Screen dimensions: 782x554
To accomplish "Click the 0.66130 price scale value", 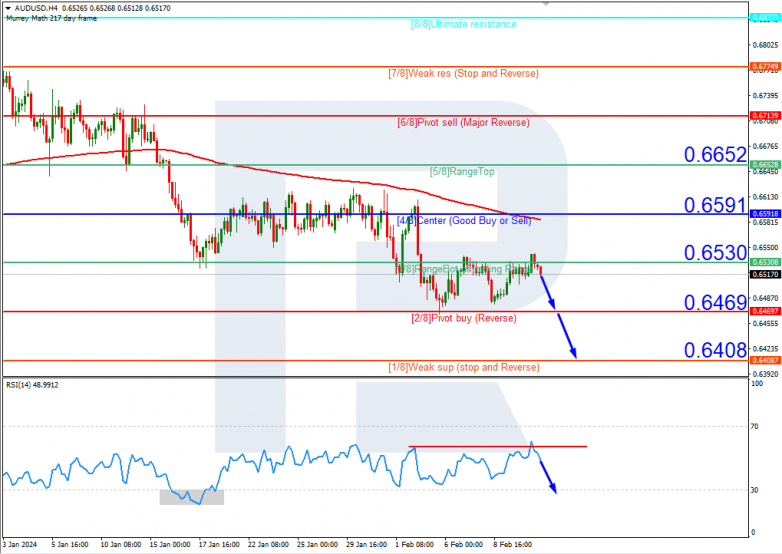I will (766, 197).
